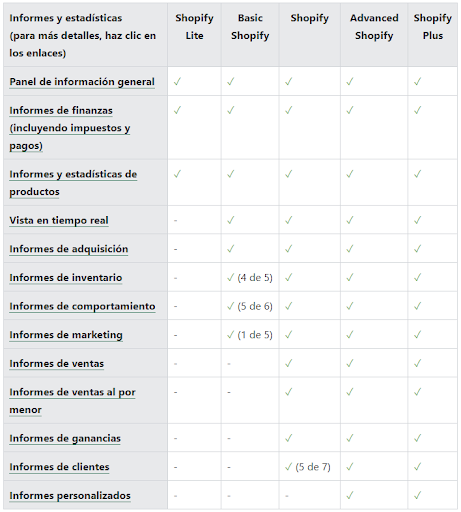Open Informes de ventas al por menor link
Viewport: 461px width, 512px height.
[72, 401]
